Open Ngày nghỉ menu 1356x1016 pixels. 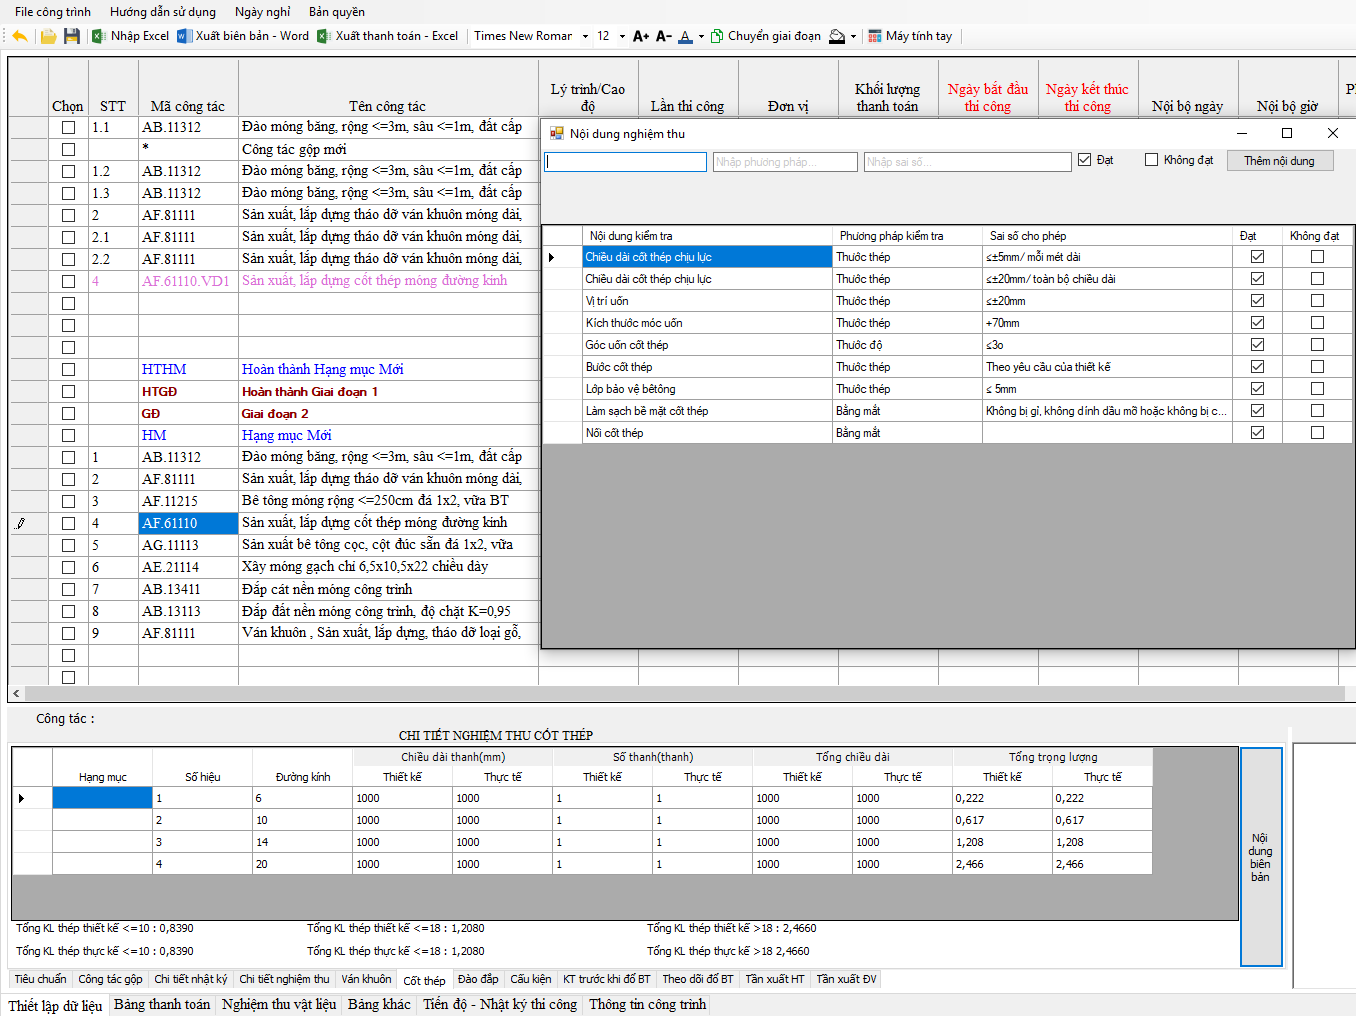tap(263, 12)
